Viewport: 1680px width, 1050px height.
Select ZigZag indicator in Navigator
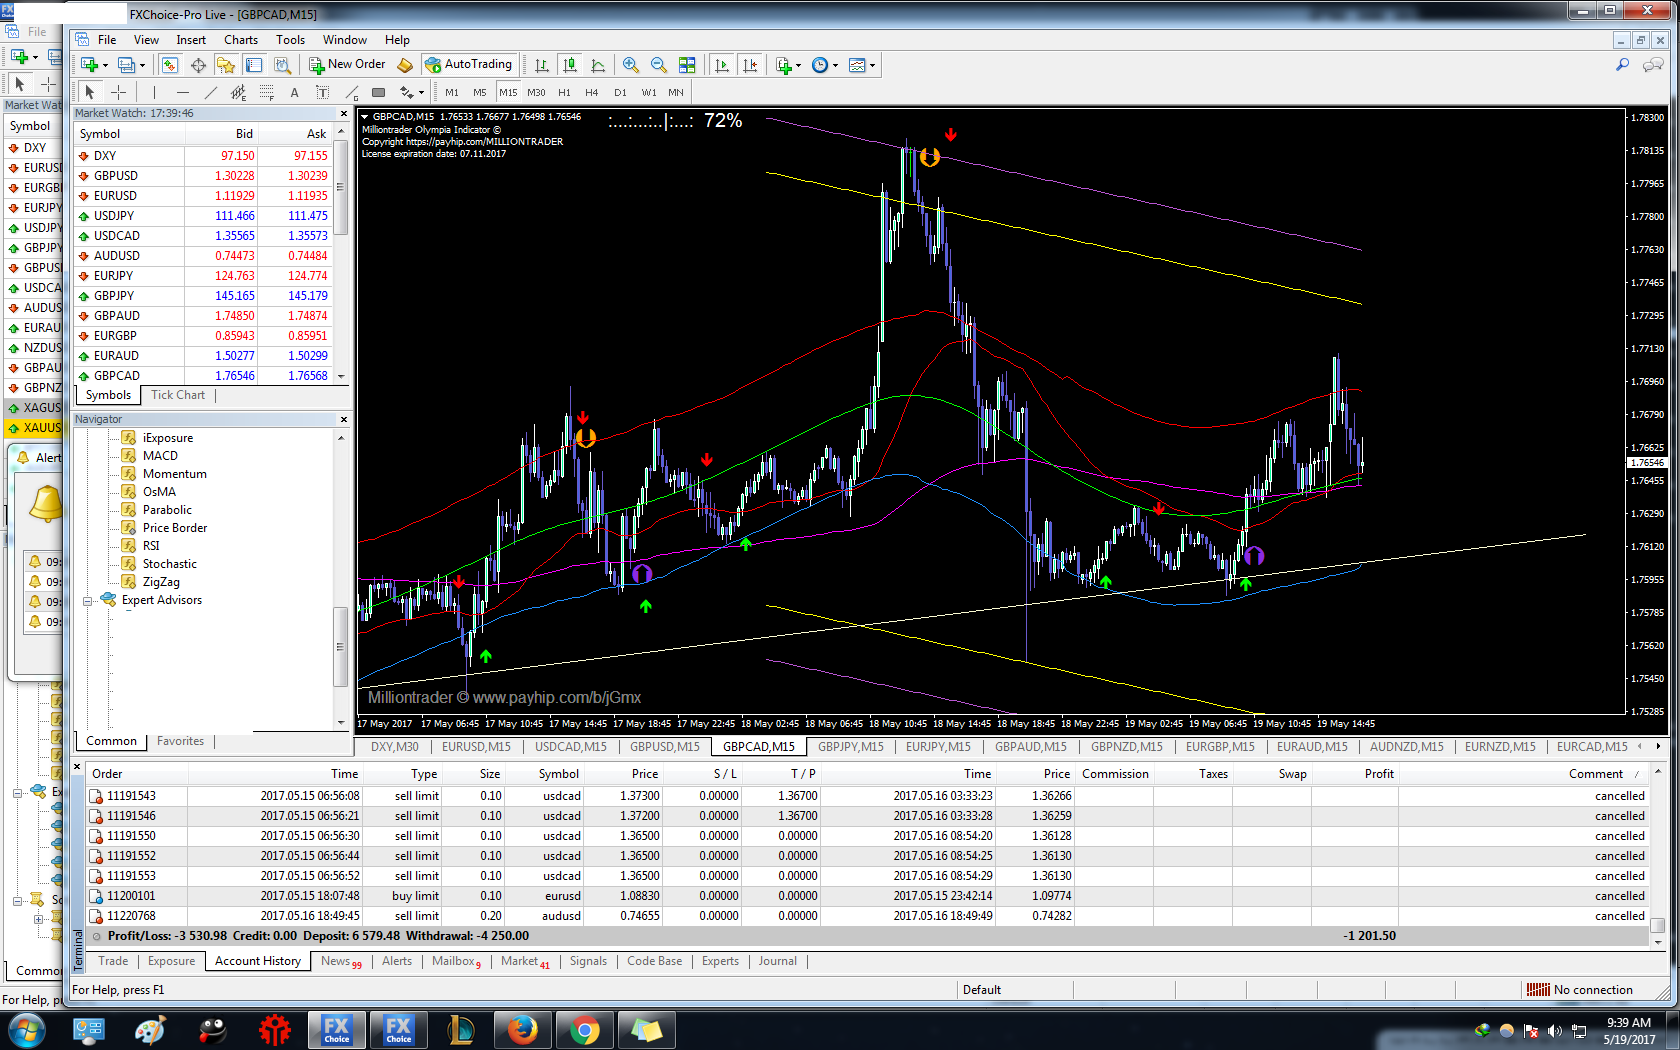(x=161, y=582)
